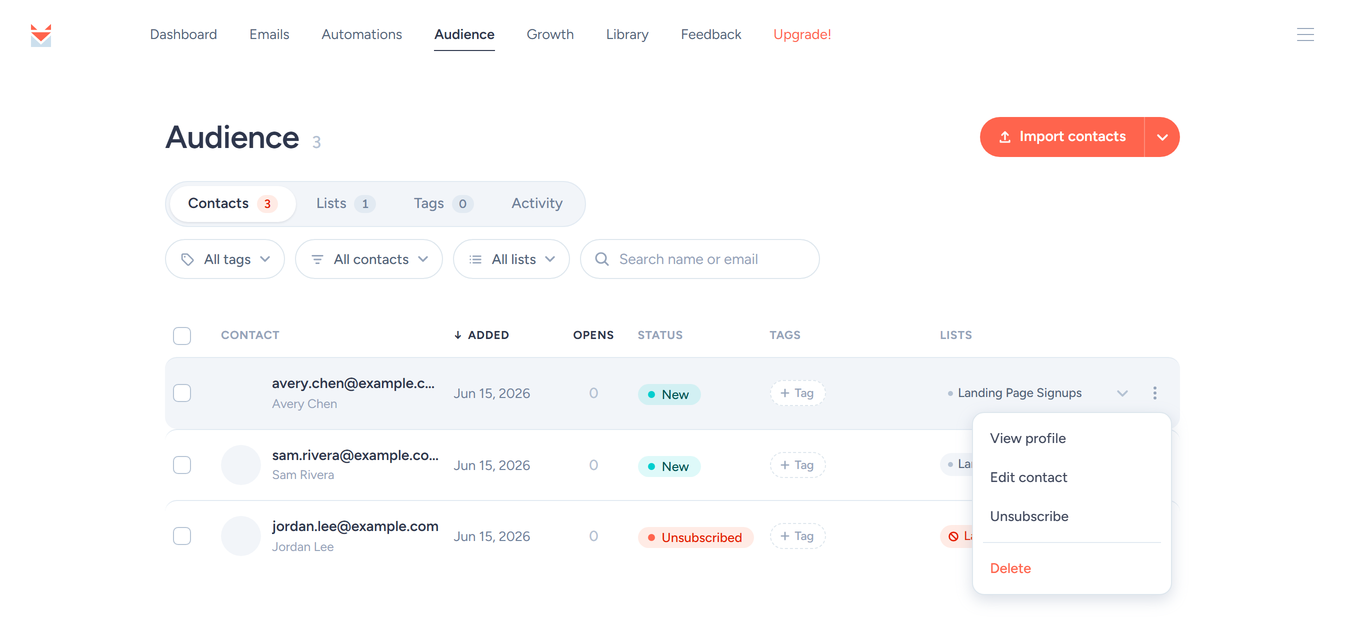The image size is (1360, 625).
Task: Click the Landing Page Signups list label
Action: (1019, 393)
